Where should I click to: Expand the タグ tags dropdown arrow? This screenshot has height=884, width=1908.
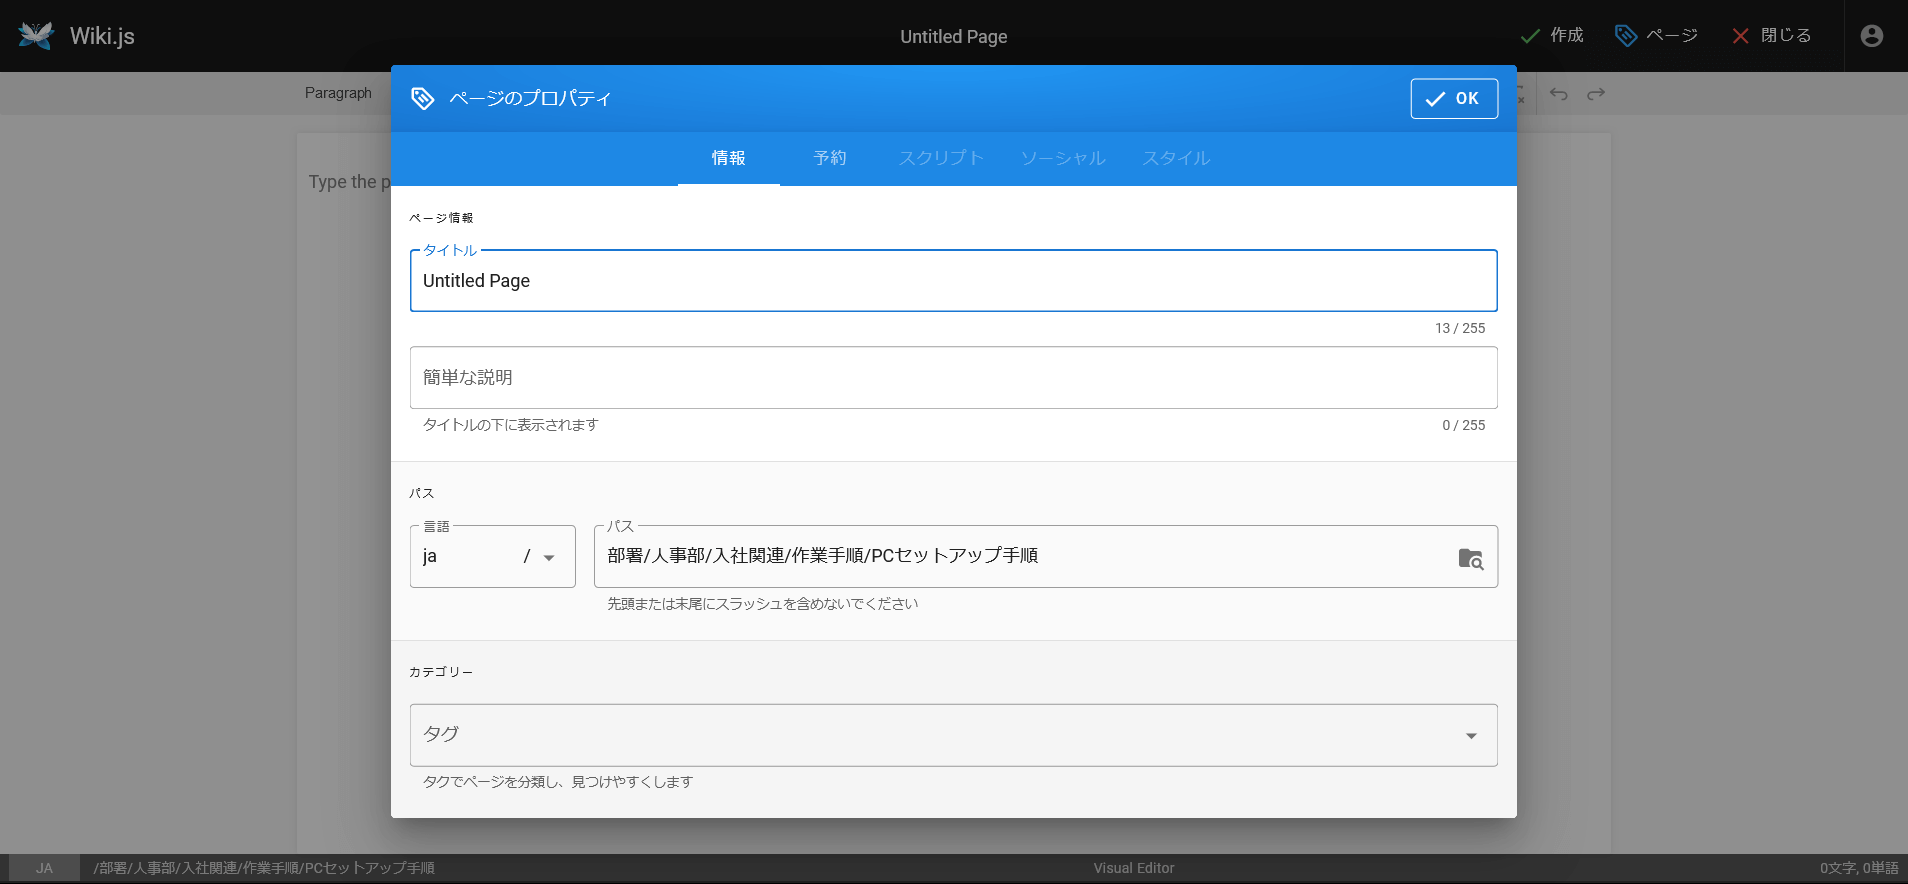click(x=1471, y=736)
